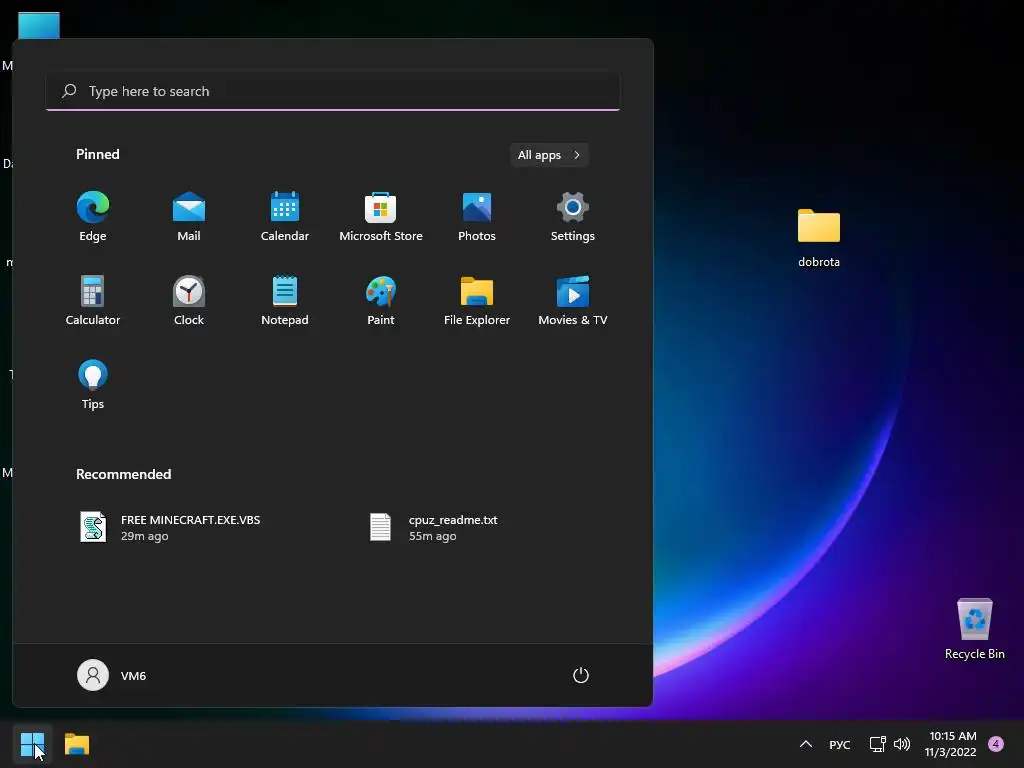Open File Explorer from Pinned apps
The height and width of the screenshot is (768, 1024).
tap(477, 300)
